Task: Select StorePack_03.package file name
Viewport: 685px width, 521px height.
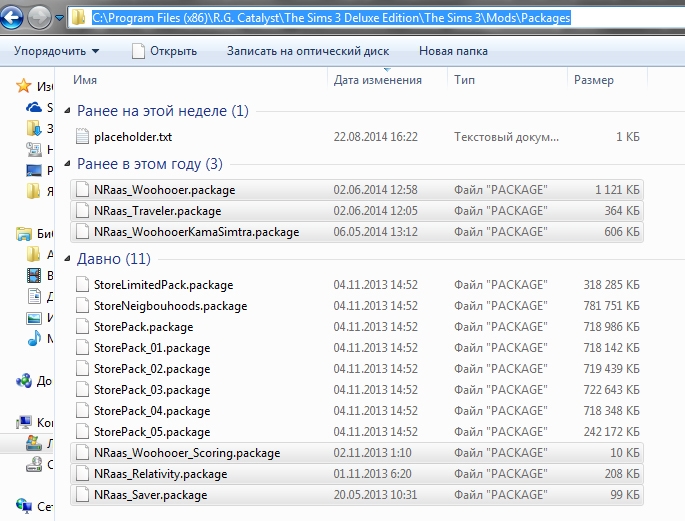Action: [152, 390]
